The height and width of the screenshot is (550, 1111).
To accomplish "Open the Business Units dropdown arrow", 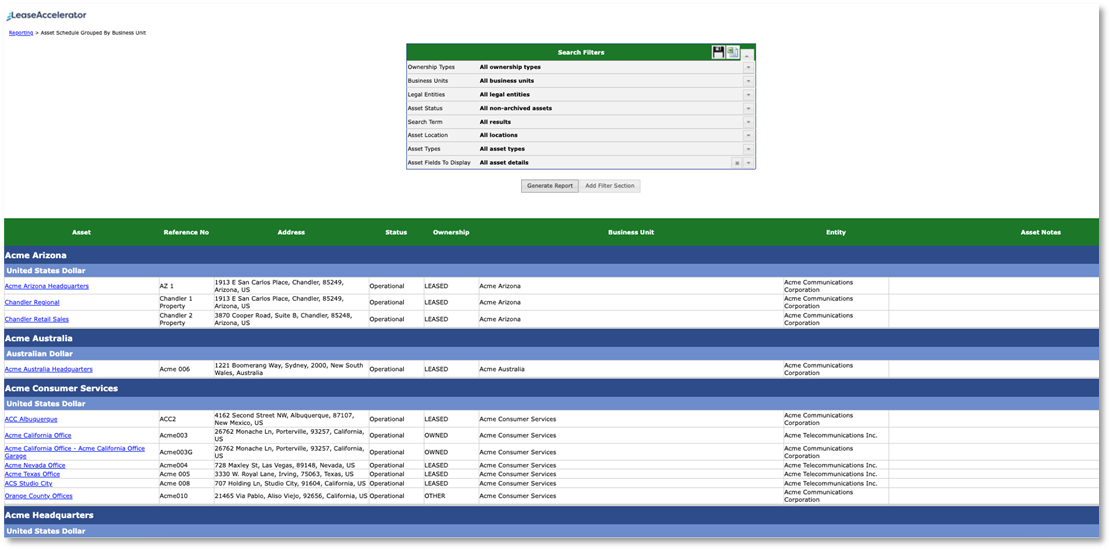I will 748,81.
